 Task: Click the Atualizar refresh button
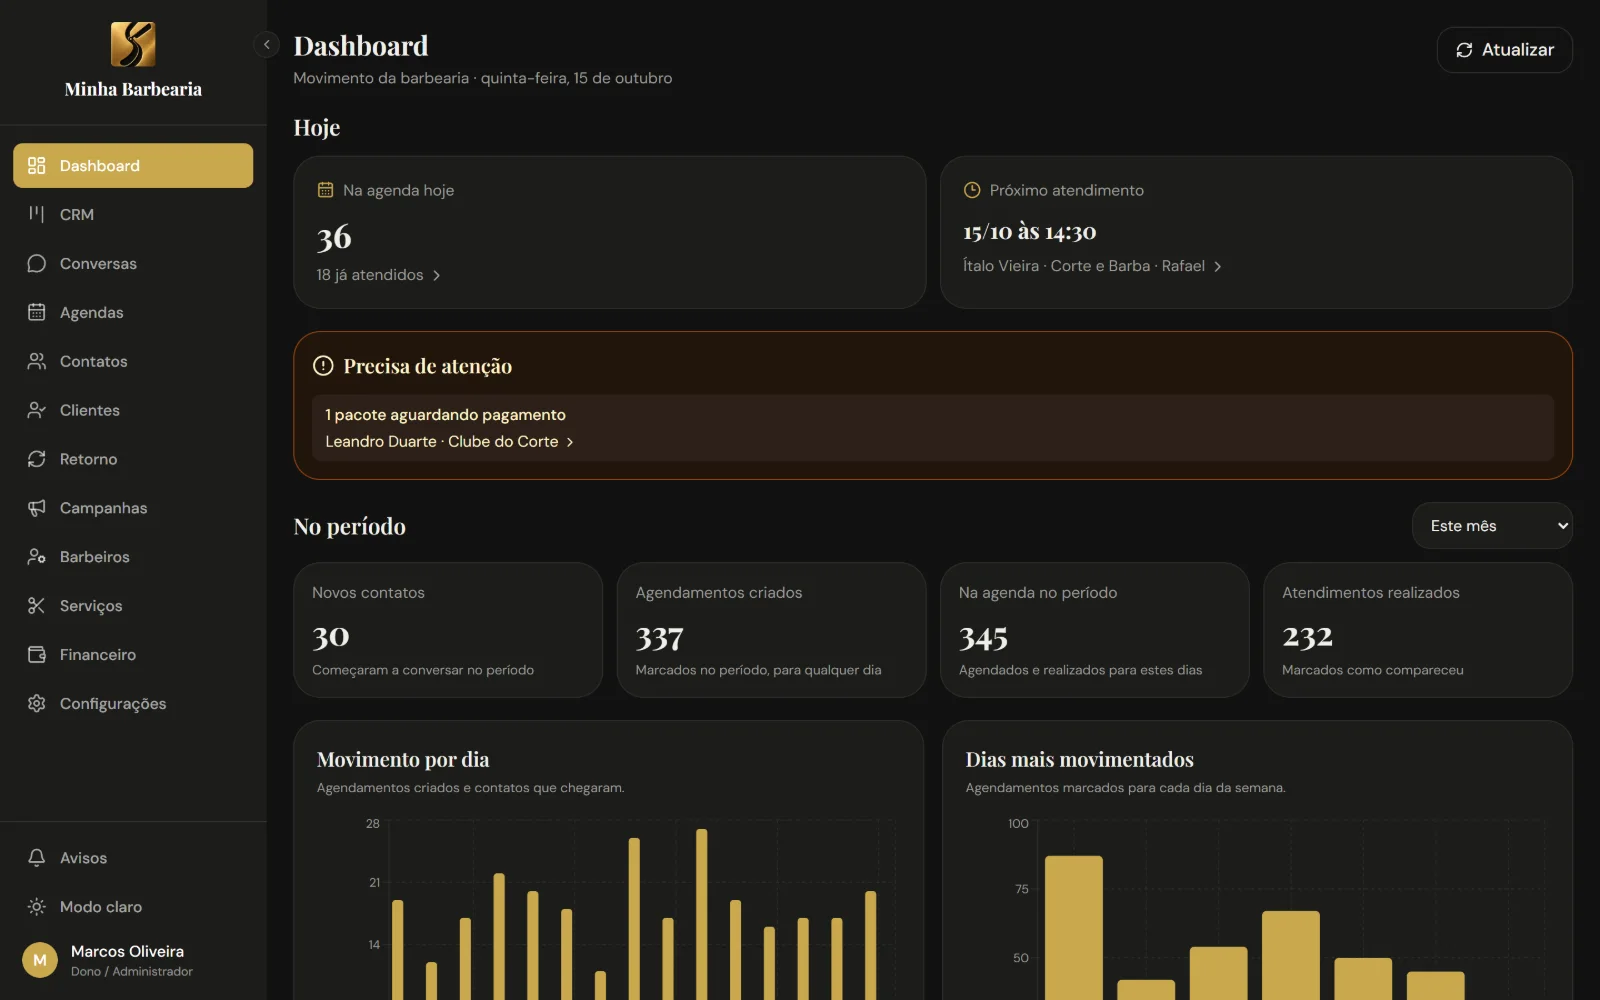[x=1504, y=50]
